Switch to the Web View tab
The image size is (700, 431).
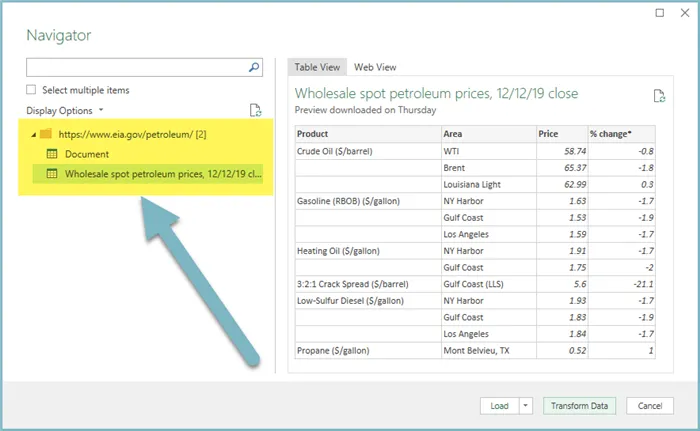[375, 67]
